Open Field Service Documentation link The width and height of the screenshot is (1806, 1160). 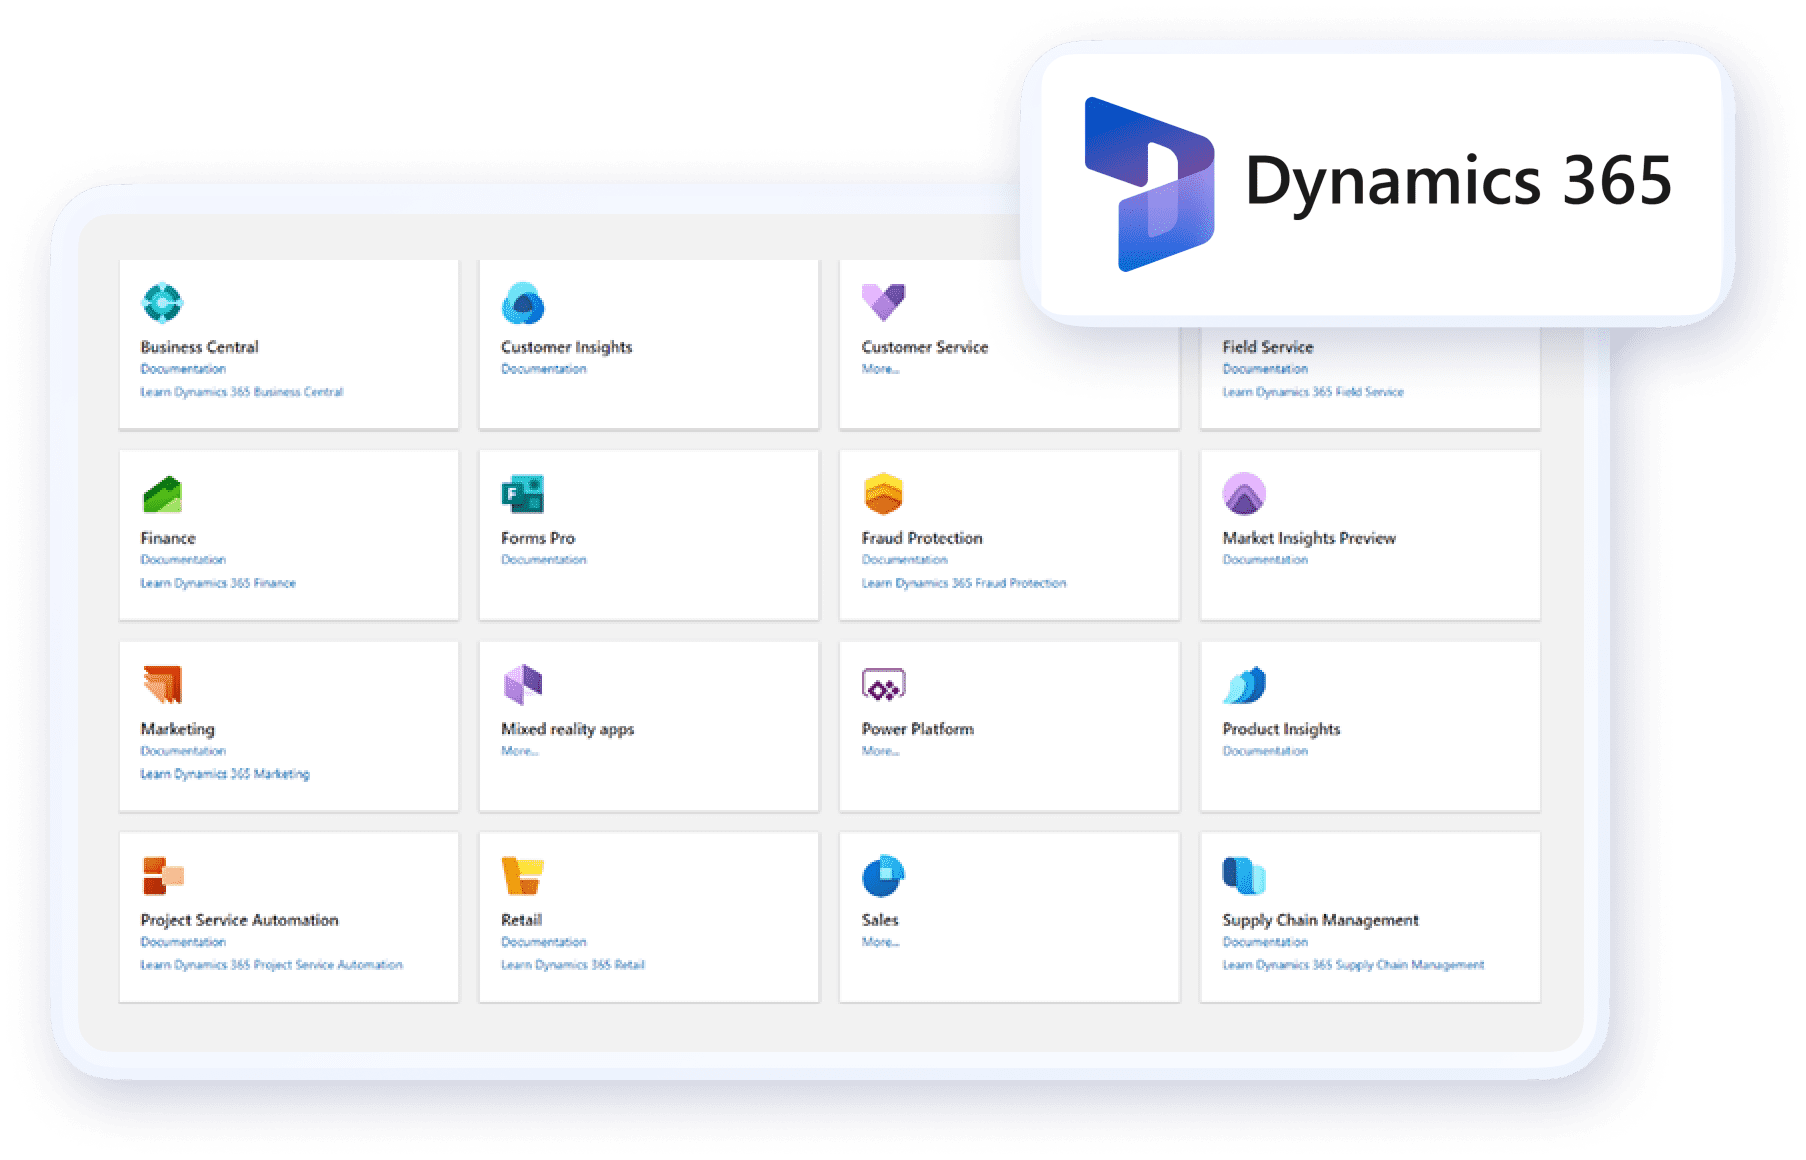coord(1265,369)
